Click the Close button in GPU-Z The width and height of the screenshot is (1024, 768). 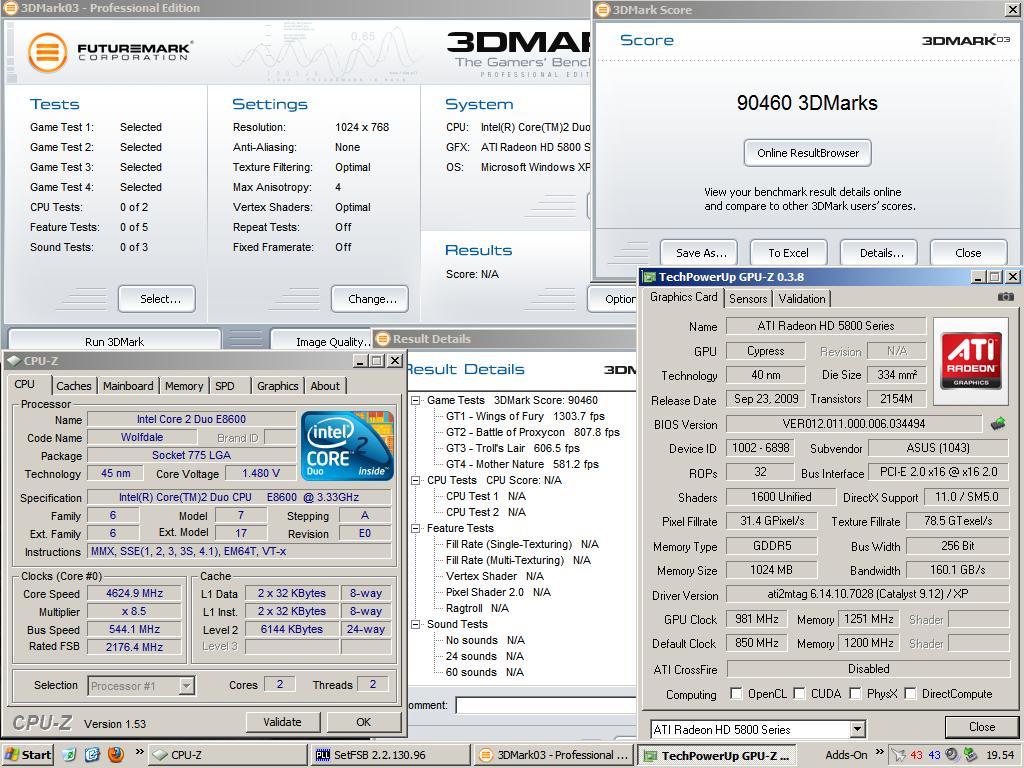pos(982,727)
